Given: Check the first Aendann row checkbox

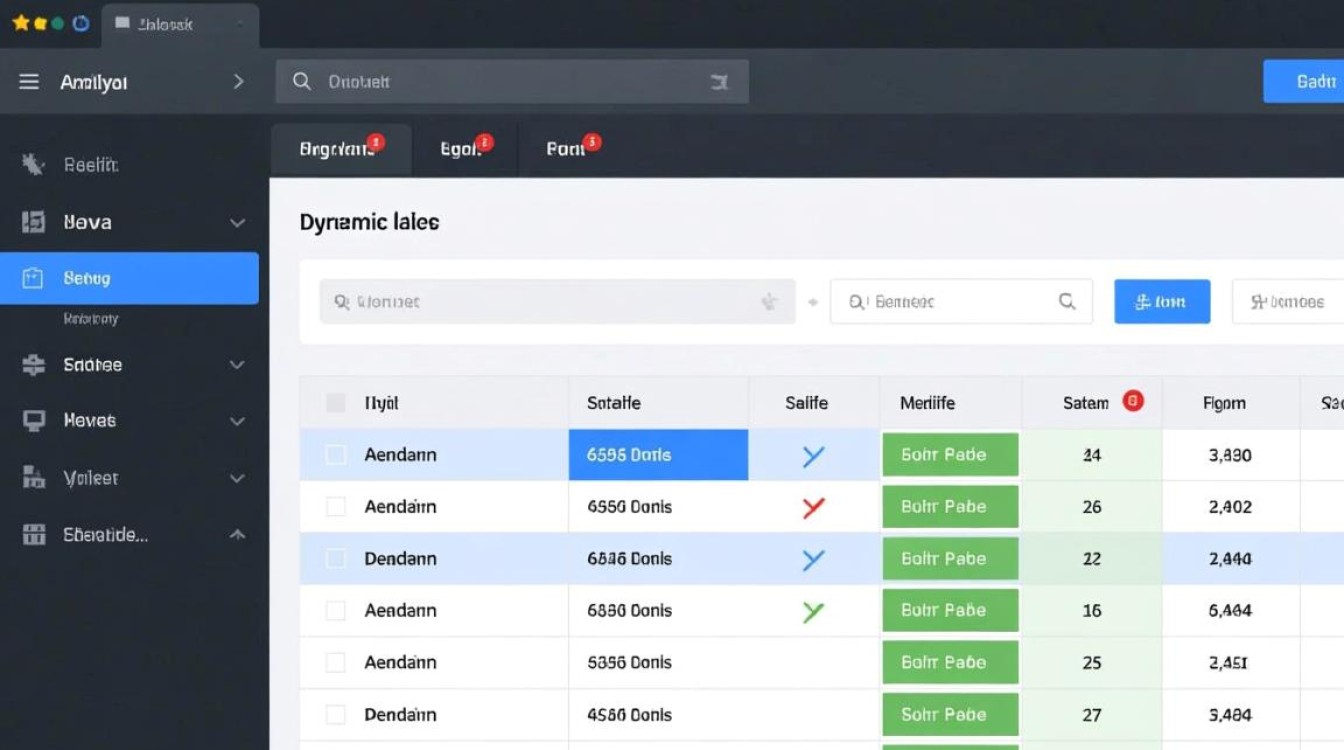Looking at the screenshot, I should click(x=336, y=455).
